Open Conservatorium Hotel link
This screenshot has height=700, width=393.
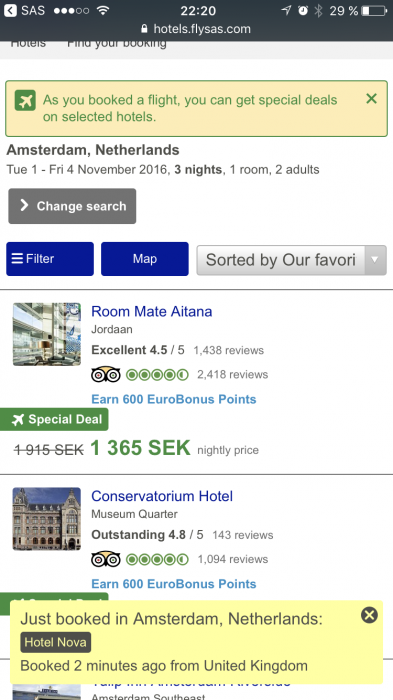click(162, 496)
